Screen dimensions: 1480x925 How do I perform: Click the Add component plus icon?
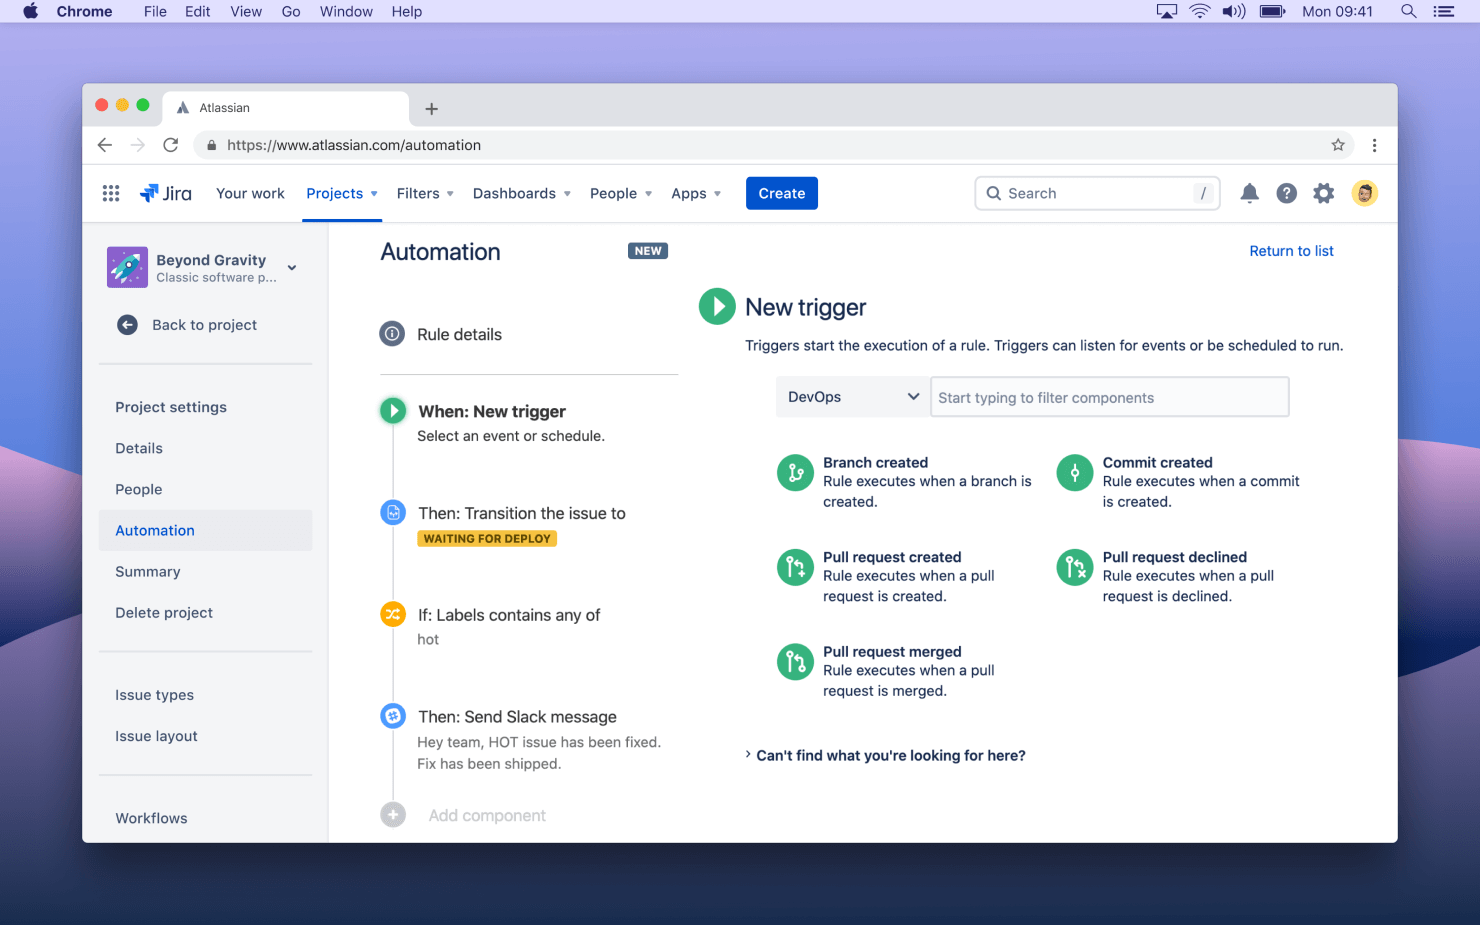[392, 814]
